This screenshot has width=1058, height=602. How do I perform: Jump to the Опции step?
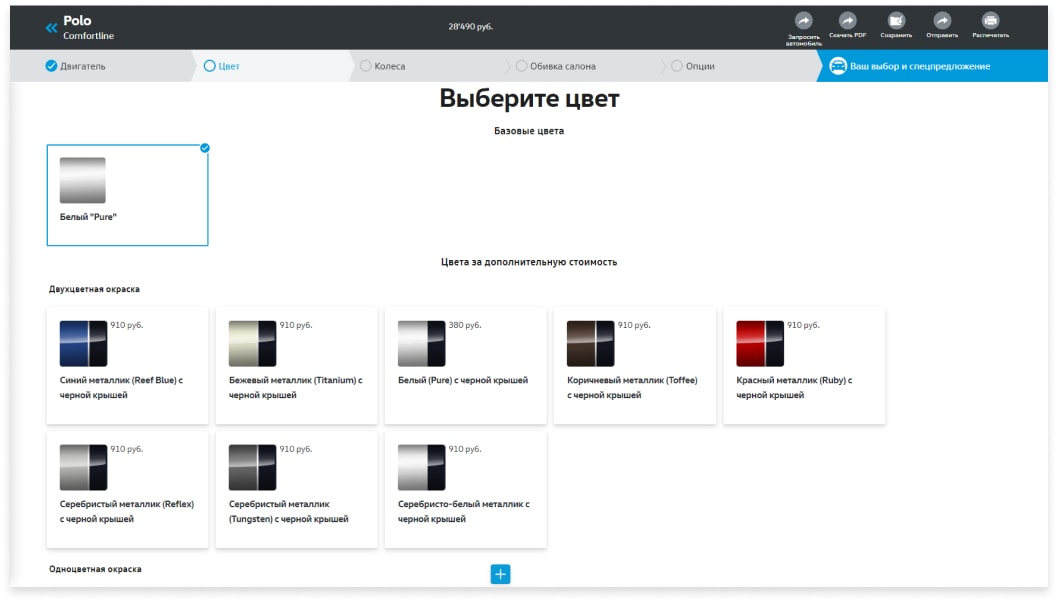693,66
